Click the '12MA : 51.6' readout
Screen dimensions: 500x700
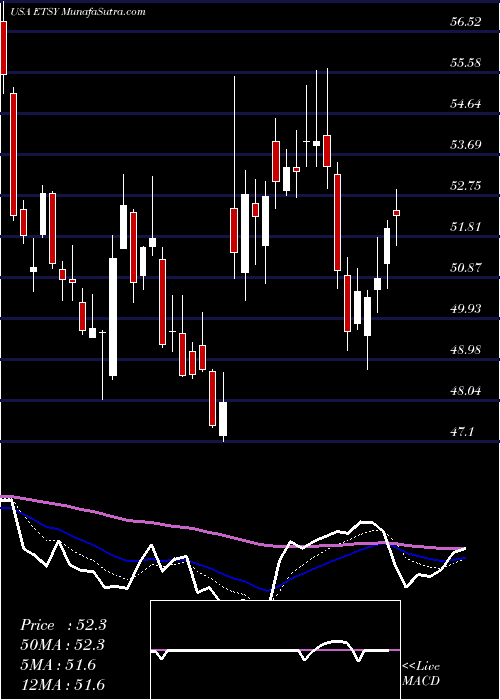coord(63,685)
